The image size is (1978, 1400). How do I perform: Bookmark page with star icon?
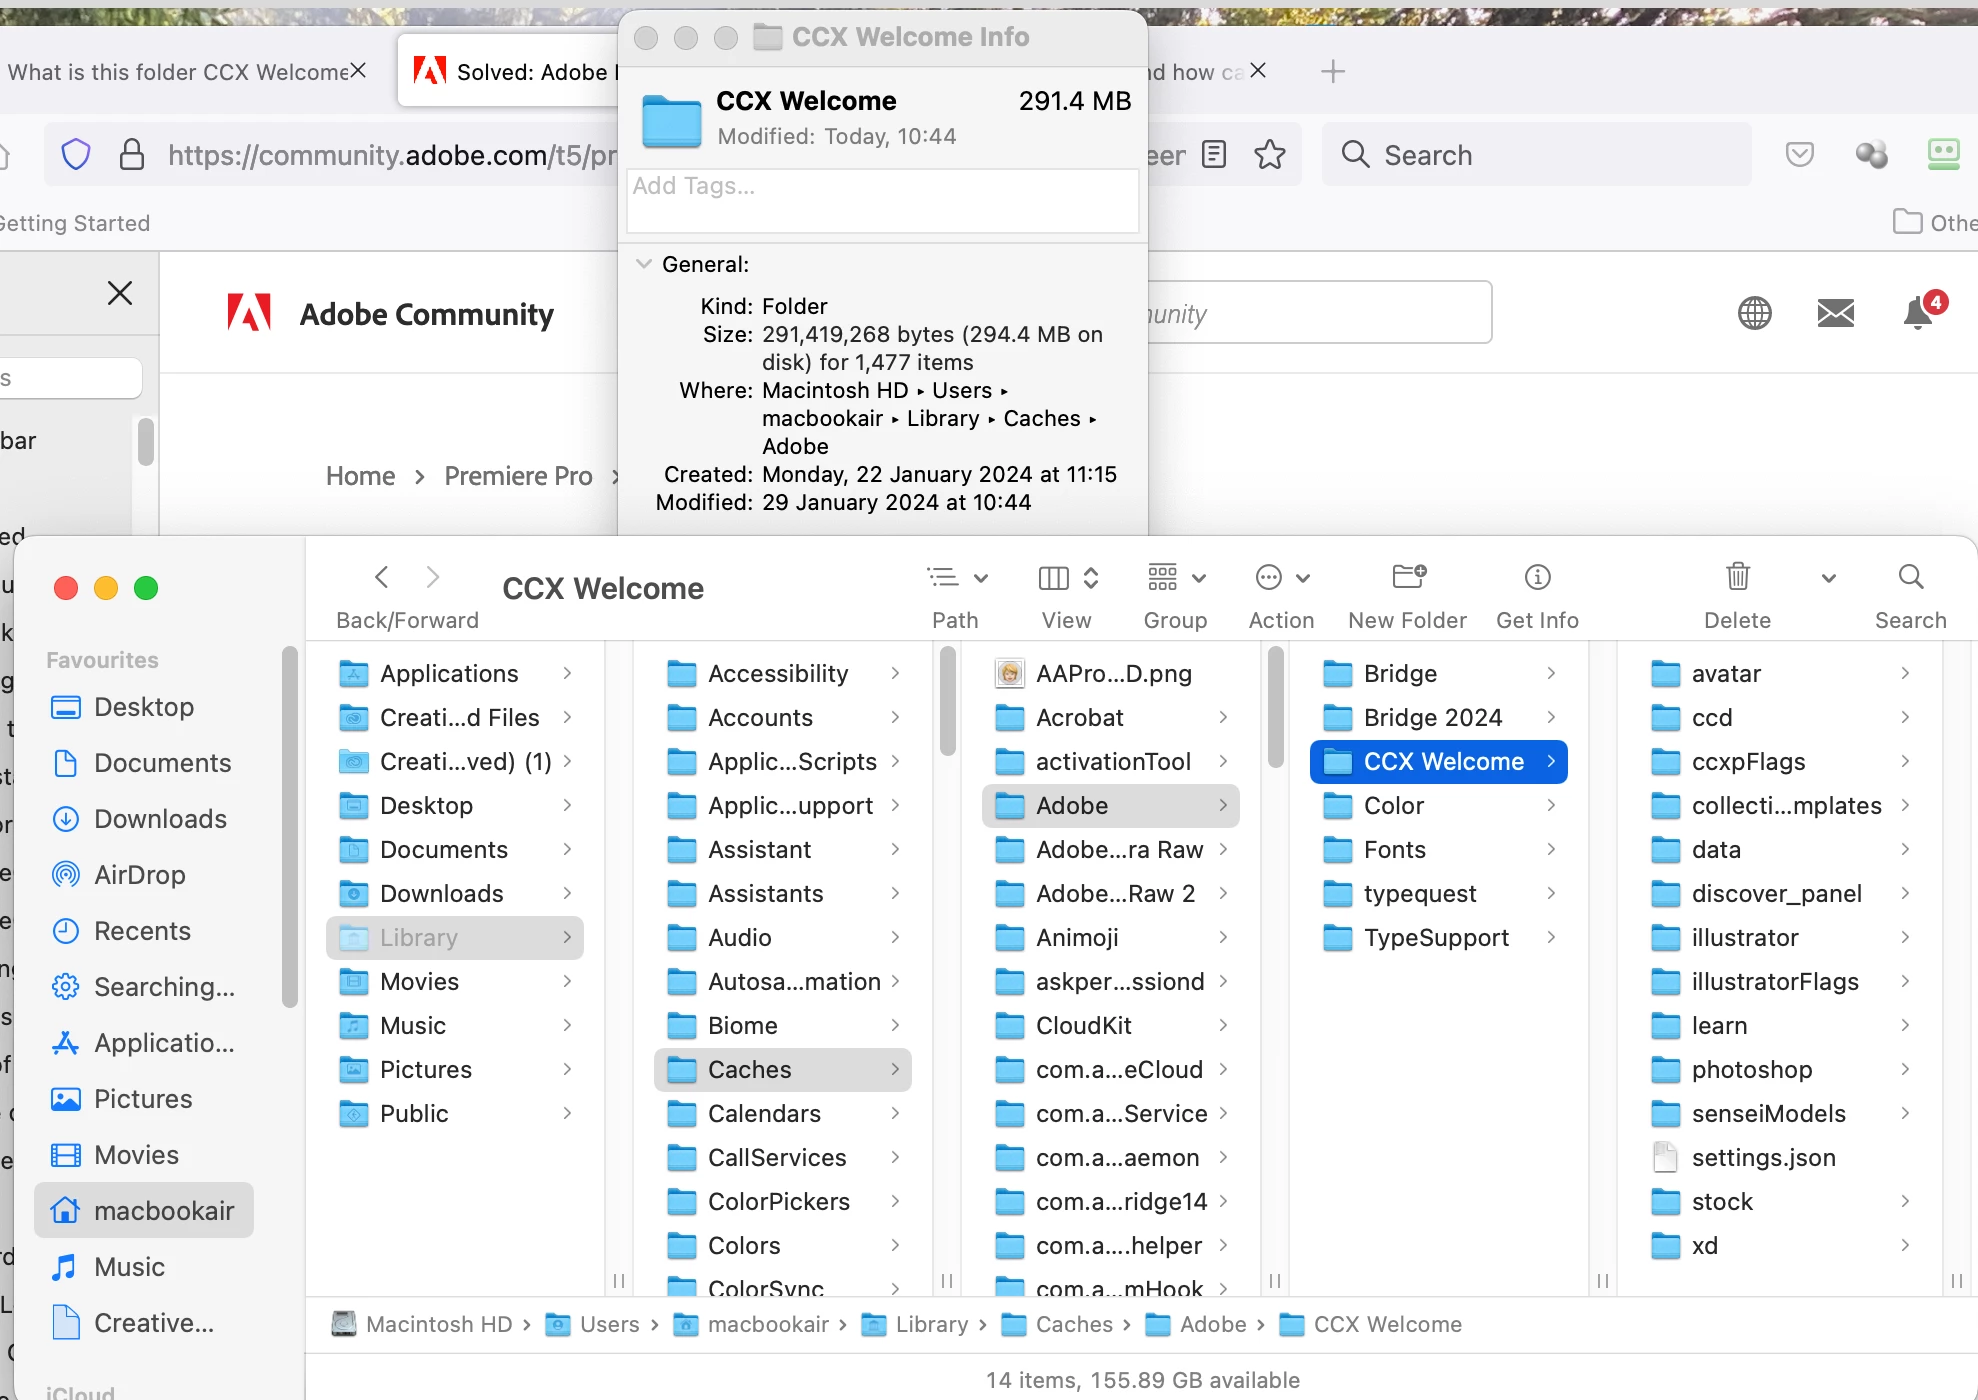click(1269, 155)
